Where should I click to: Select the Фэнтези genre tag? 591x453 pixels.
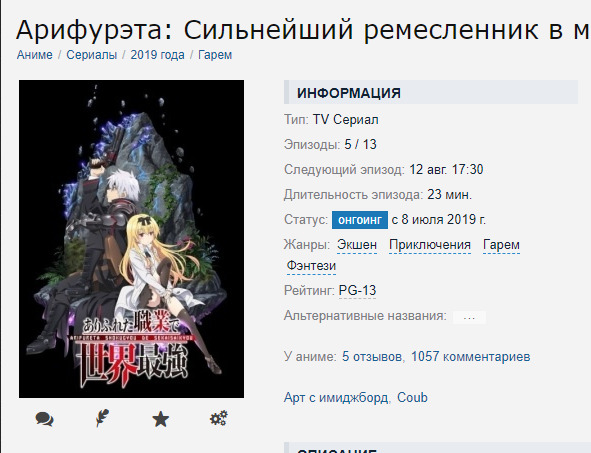pos(311,266)
